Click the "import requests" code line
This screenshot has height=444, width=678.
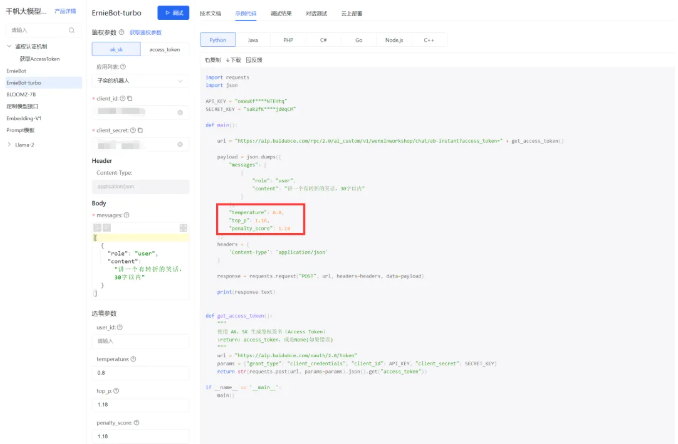(x=227, y=77)
